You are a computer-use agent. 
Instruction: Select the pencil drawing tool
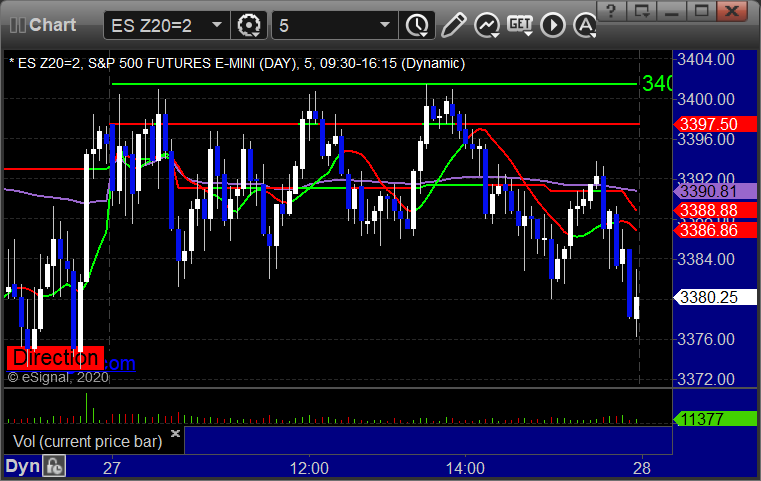pyautogui.click(x=453, y=25)
